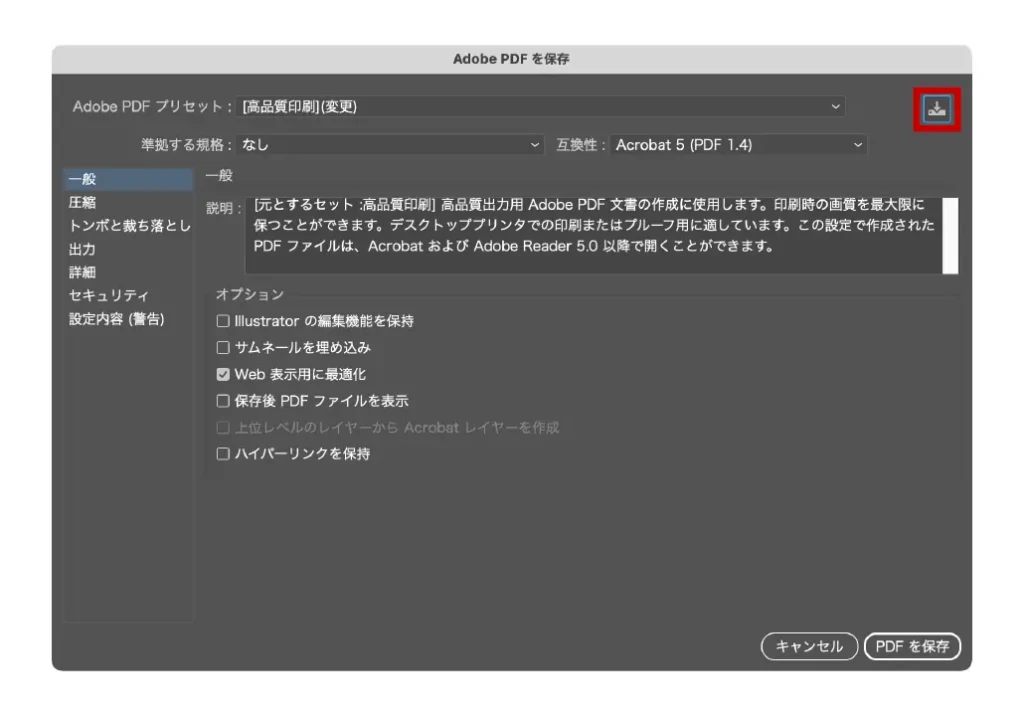
Task: Open the Adobe PDF プリセット dropdown
Action: [540, 107]
